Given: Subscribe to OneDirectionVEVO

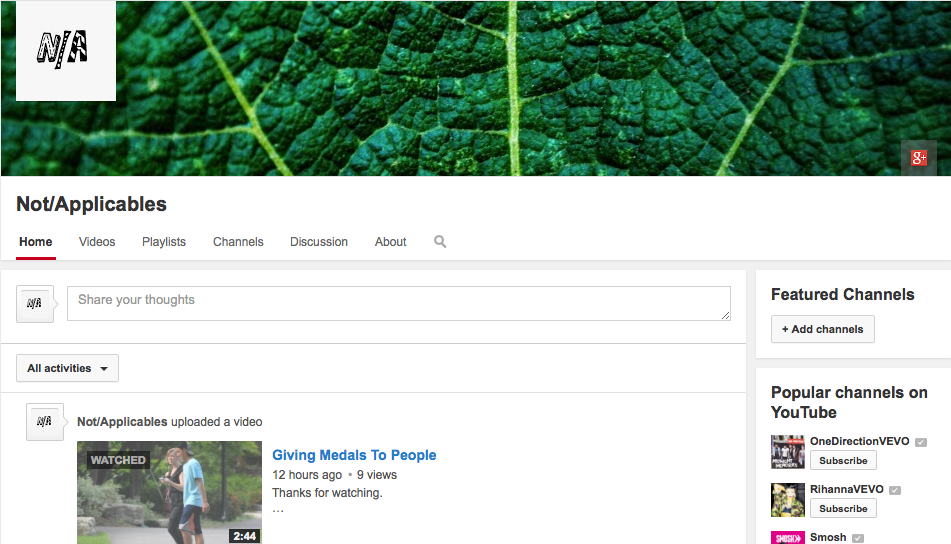Looking at the screenshot, I should 843,460.
